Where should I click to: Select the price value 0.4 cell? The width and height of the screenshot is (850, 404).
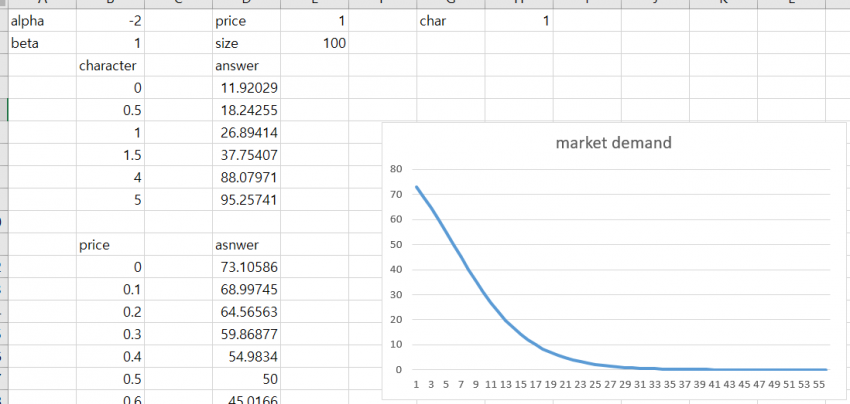coord(111,357)
